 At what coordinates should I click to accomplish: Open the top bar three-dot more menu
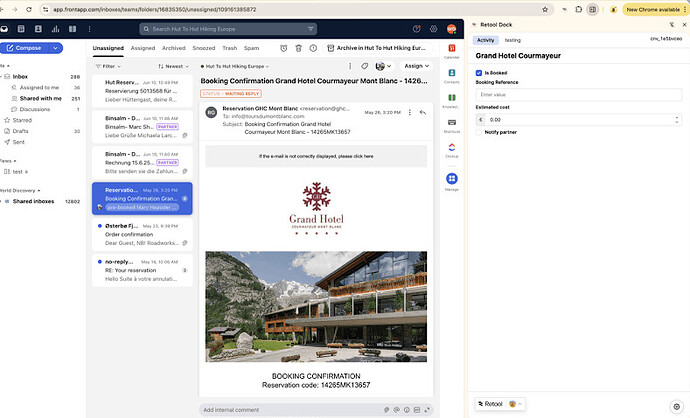tap(89, 29)
